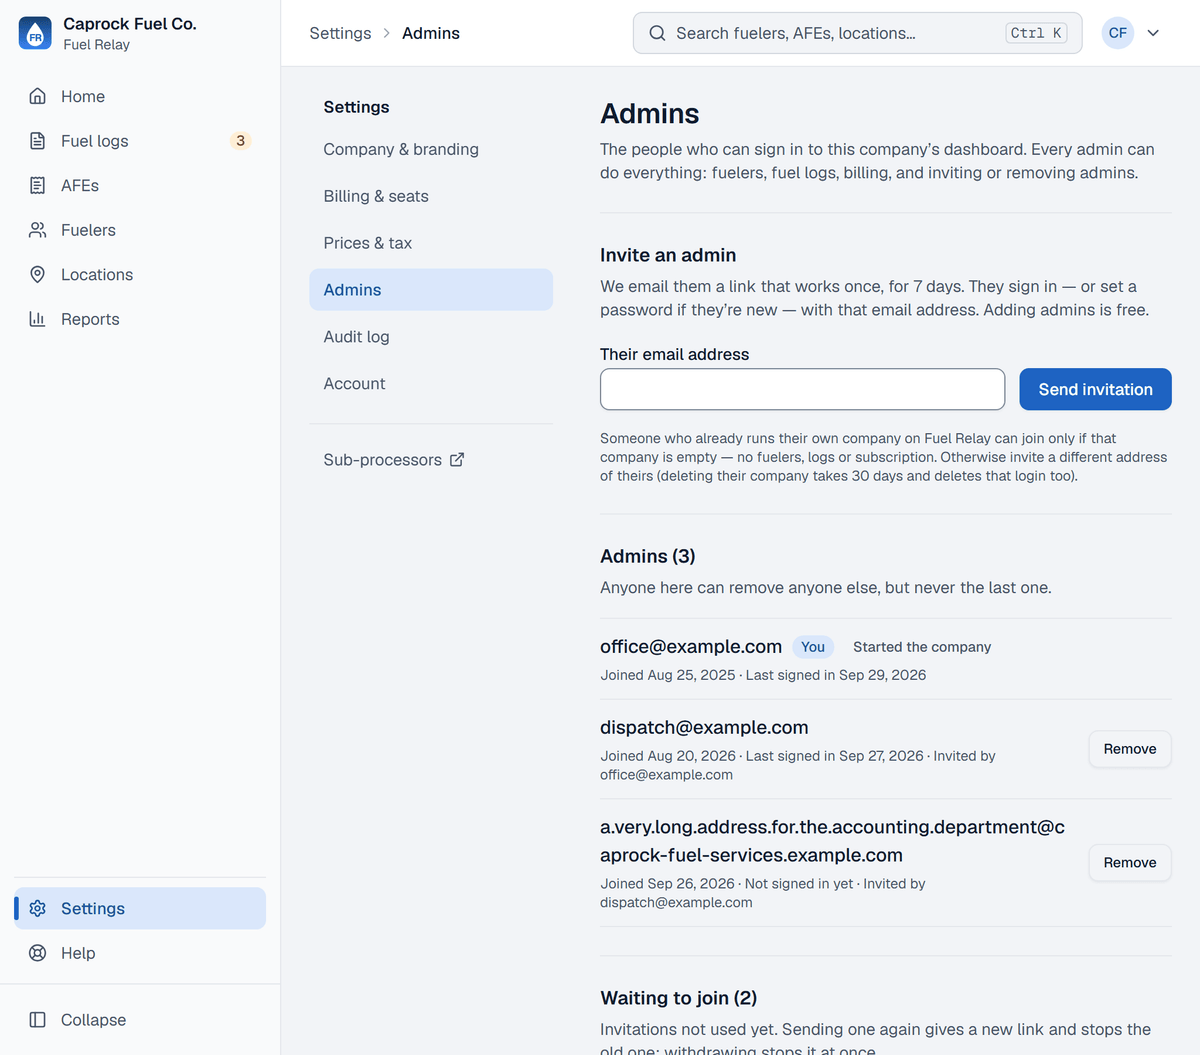Click the CF user avatar
The width and height of the screenshot is (1200, 1055).
coord(1118,33)
